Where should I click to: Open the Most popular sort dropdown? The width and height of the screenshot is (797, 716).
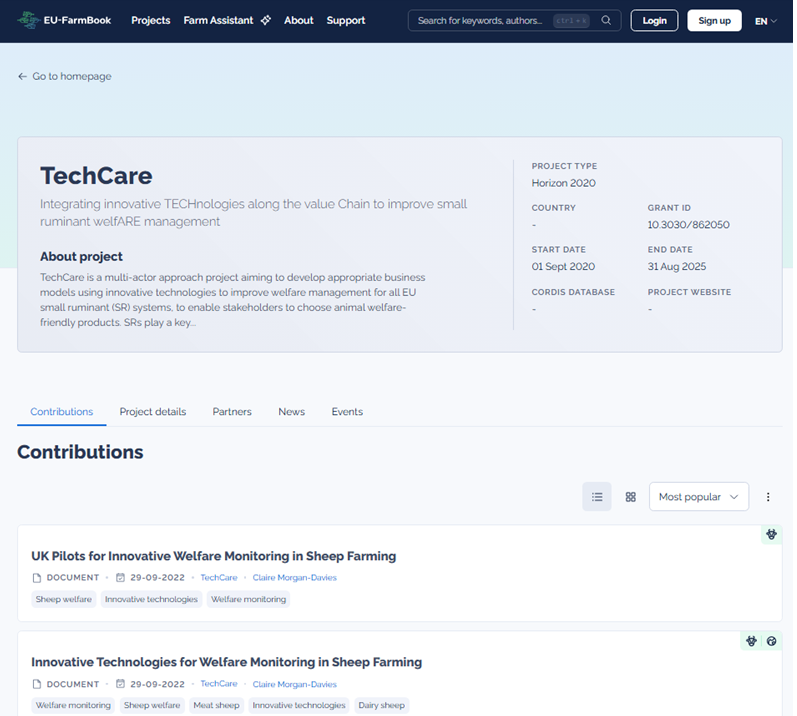click(x=698, y=497)
